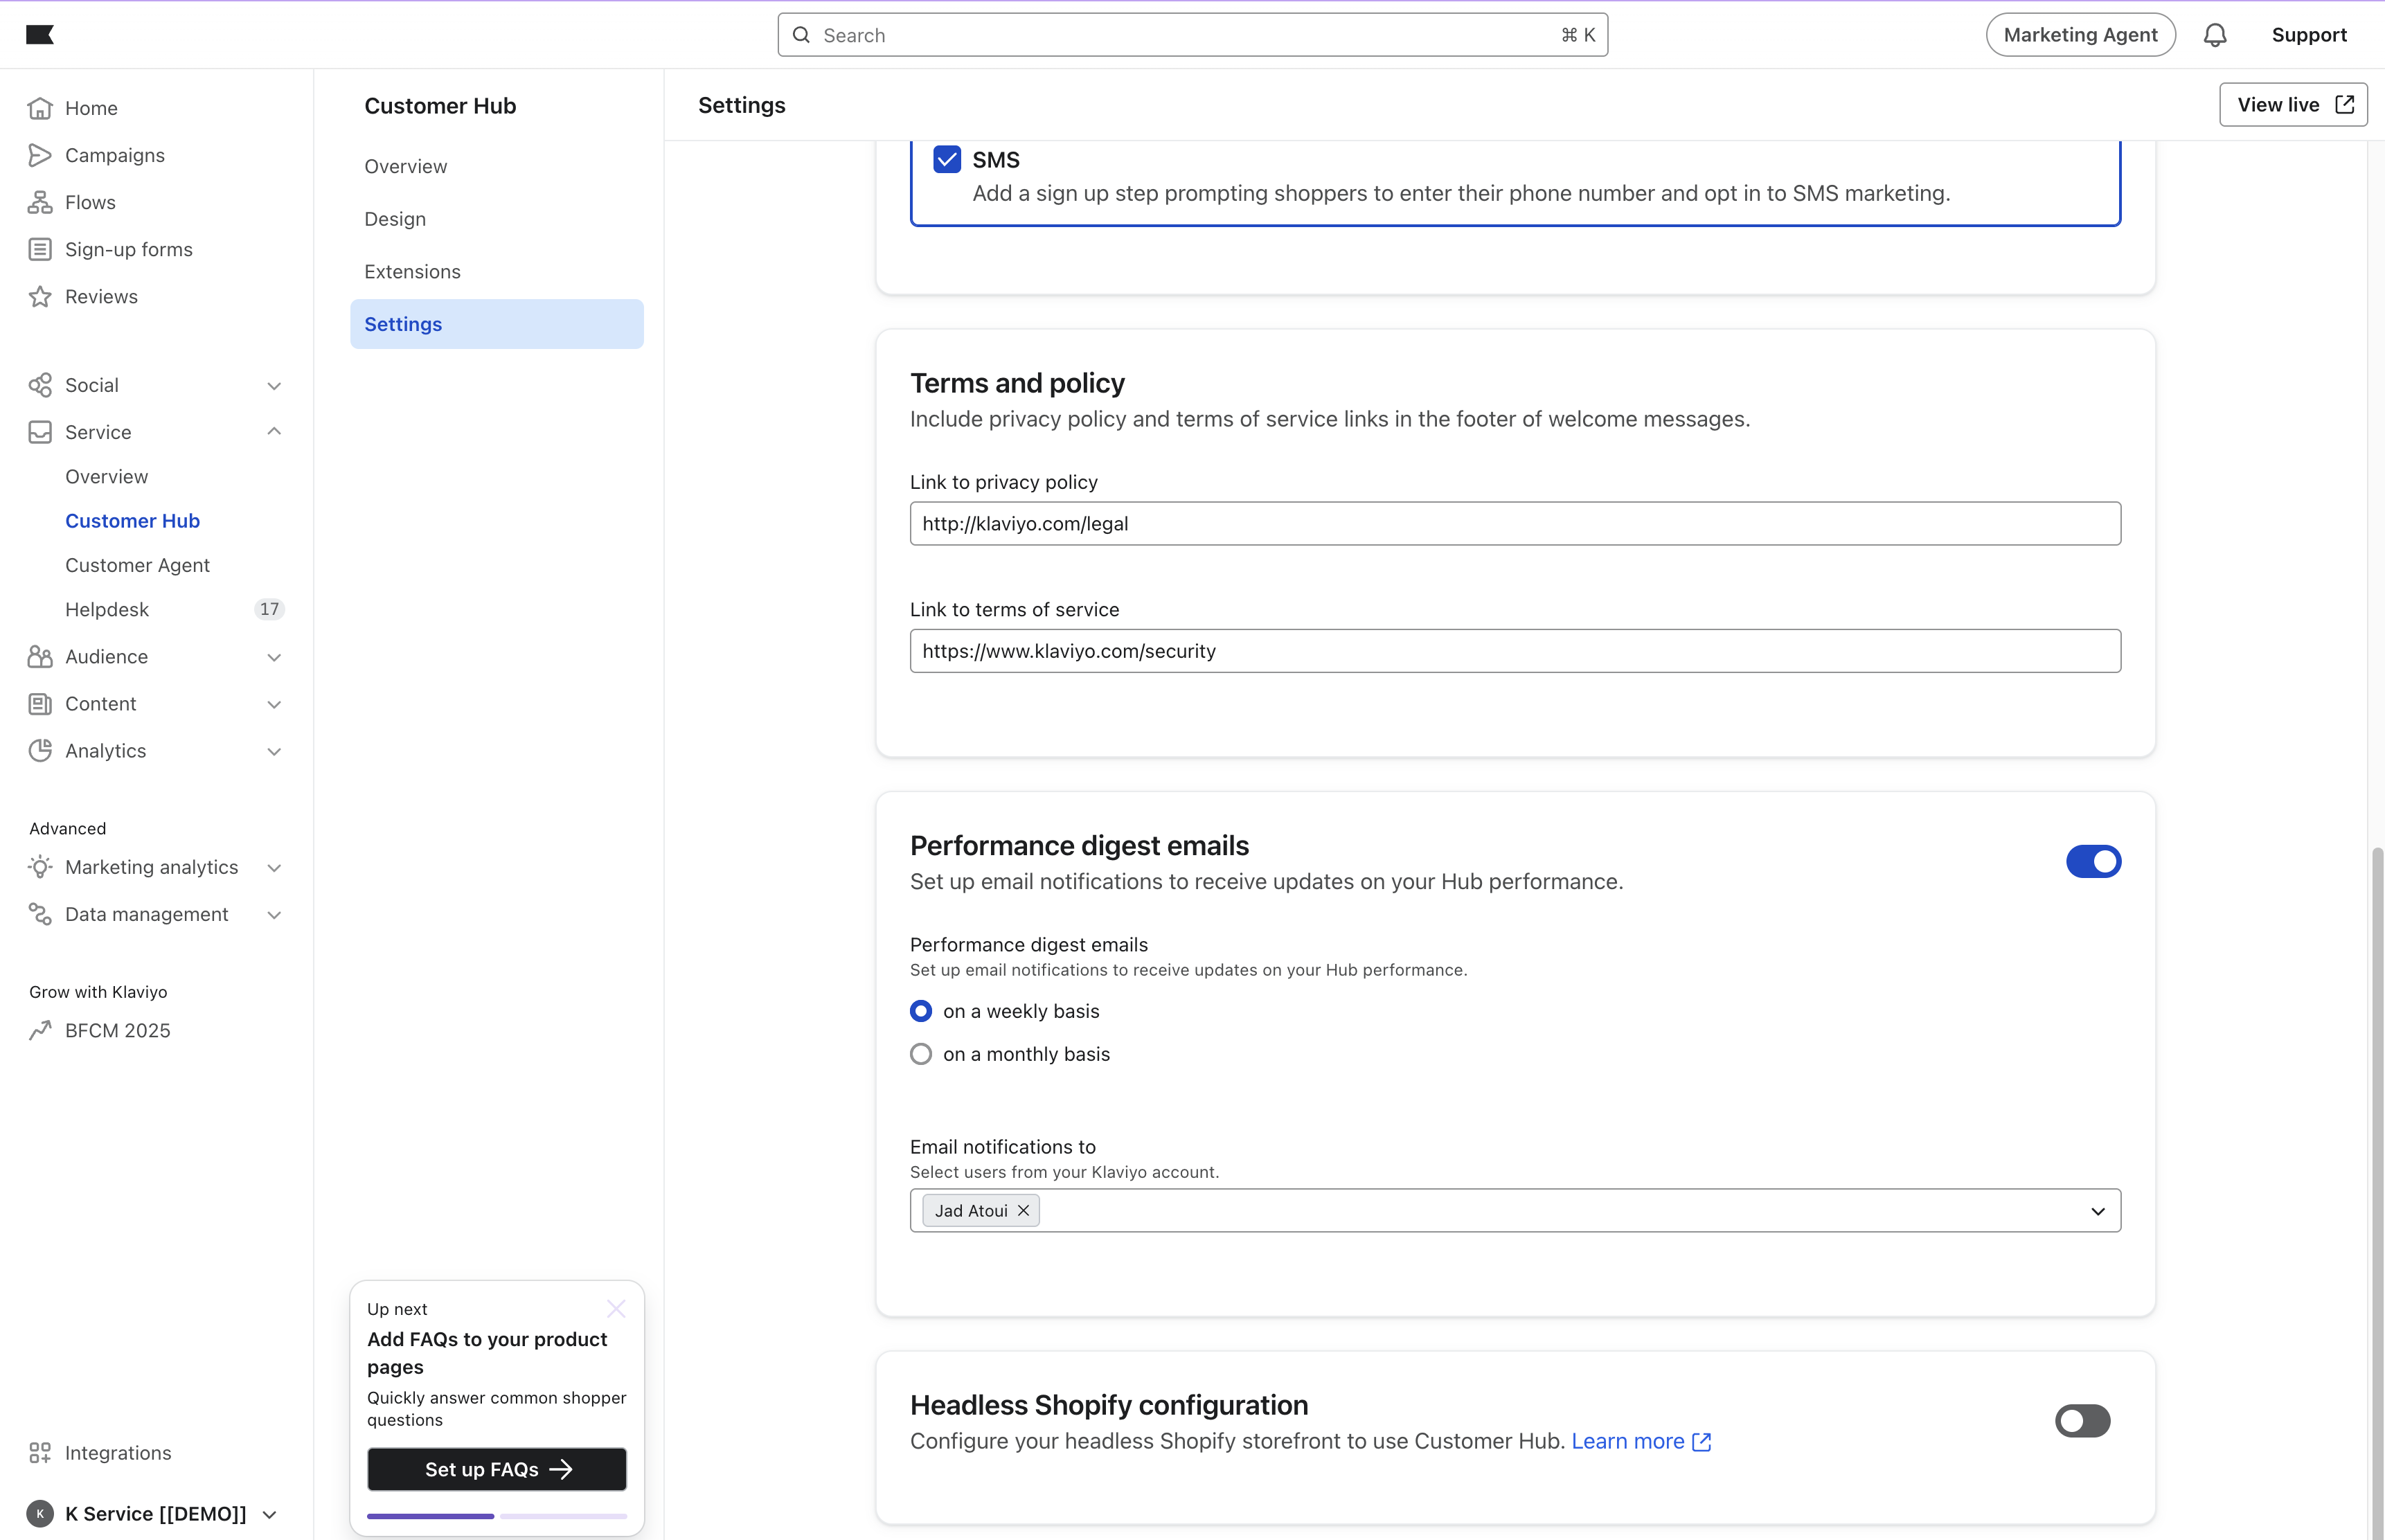
Task: Click the Integrations grid icon
Action: click(40, 1452)
